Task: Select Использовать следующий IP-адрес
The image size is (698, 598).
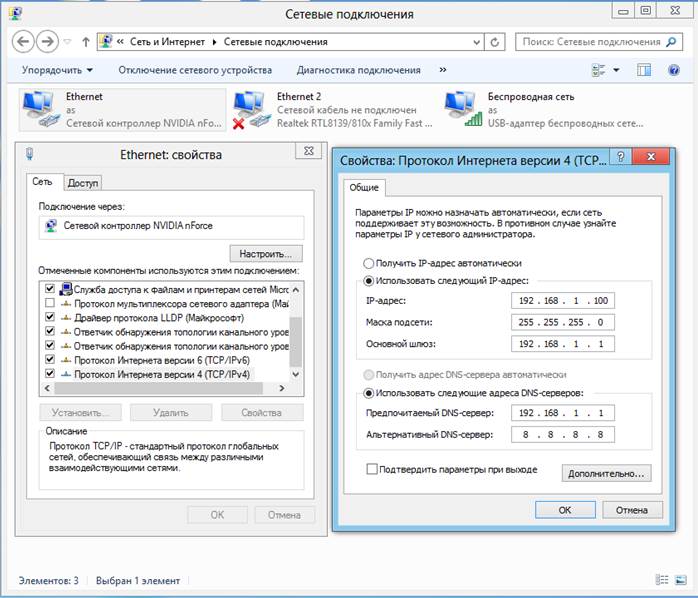Action: tap(368, 281)
